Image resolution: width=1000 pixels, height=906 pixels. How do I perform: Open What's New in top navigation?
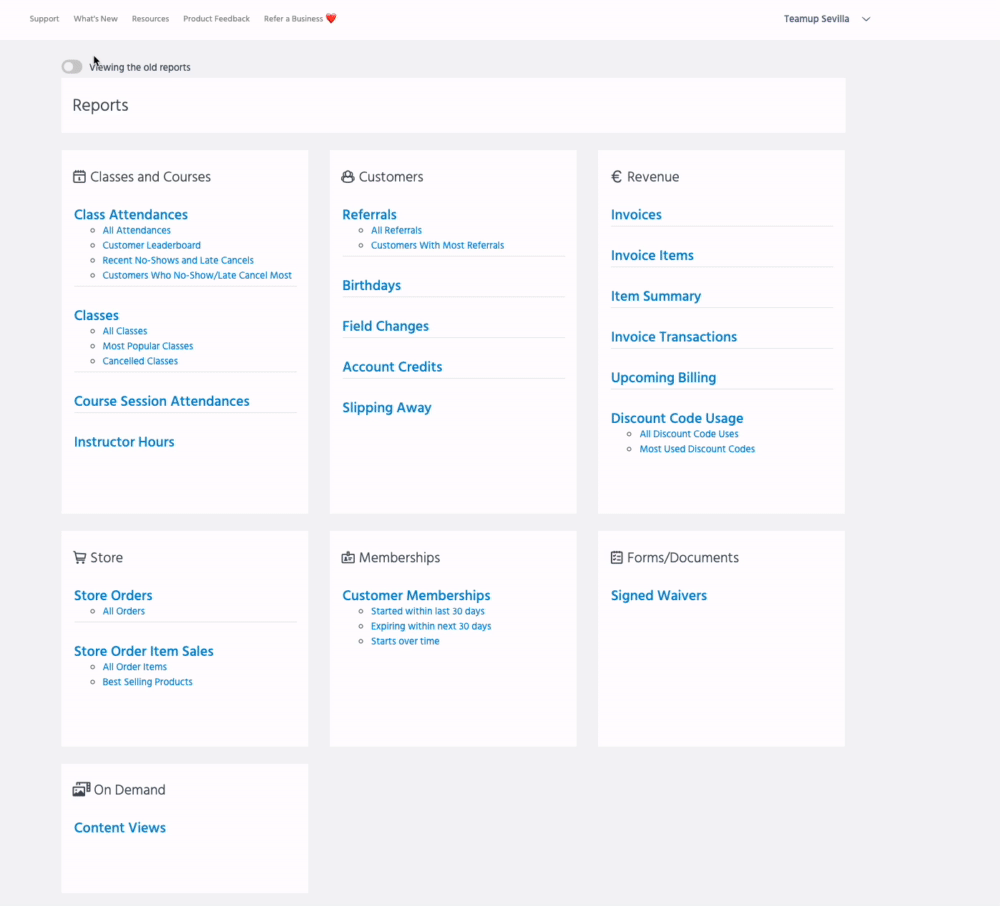[x=95, y=19]
